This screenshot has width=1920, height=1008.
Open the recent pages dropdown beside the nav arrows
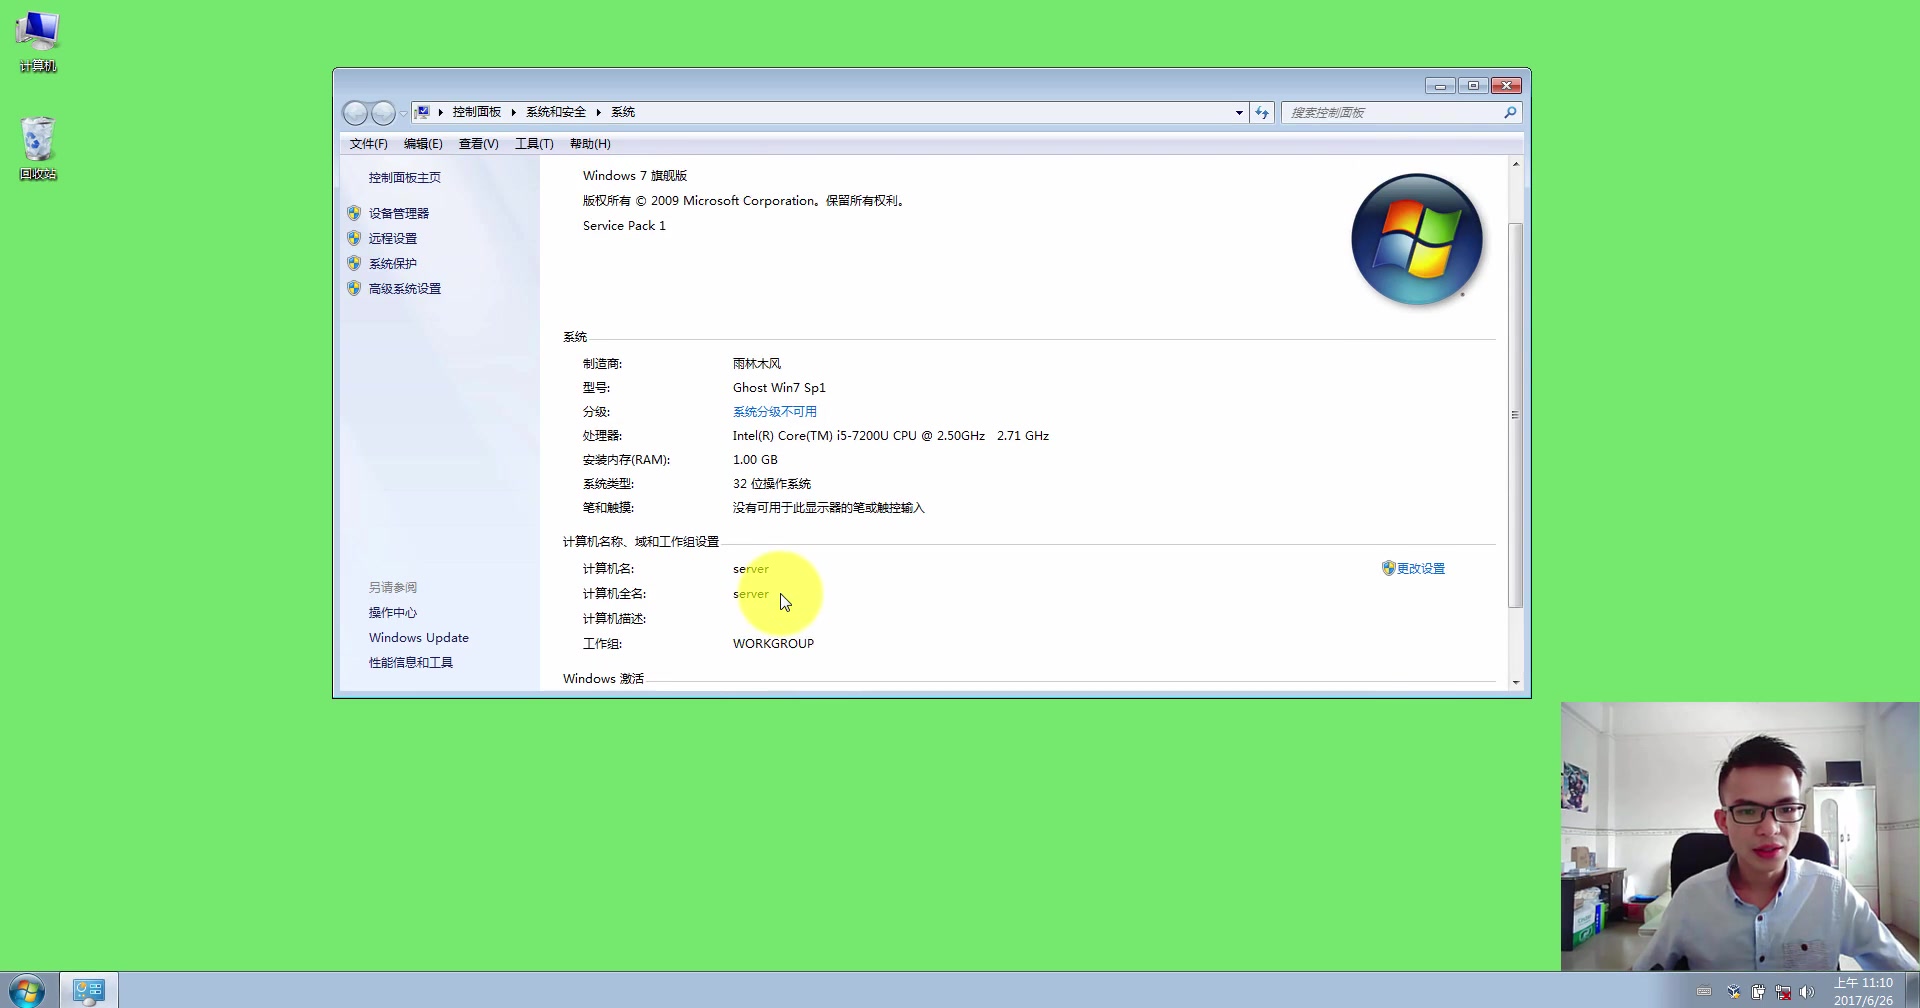[403, 113]
